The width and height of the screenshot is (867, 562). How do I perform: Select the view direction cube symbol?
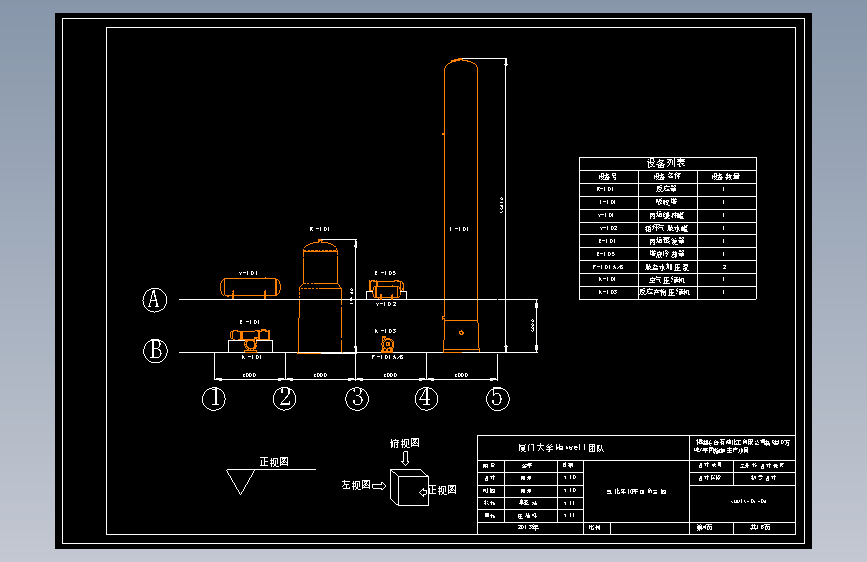pyautogui.click(x=409, y=487)
